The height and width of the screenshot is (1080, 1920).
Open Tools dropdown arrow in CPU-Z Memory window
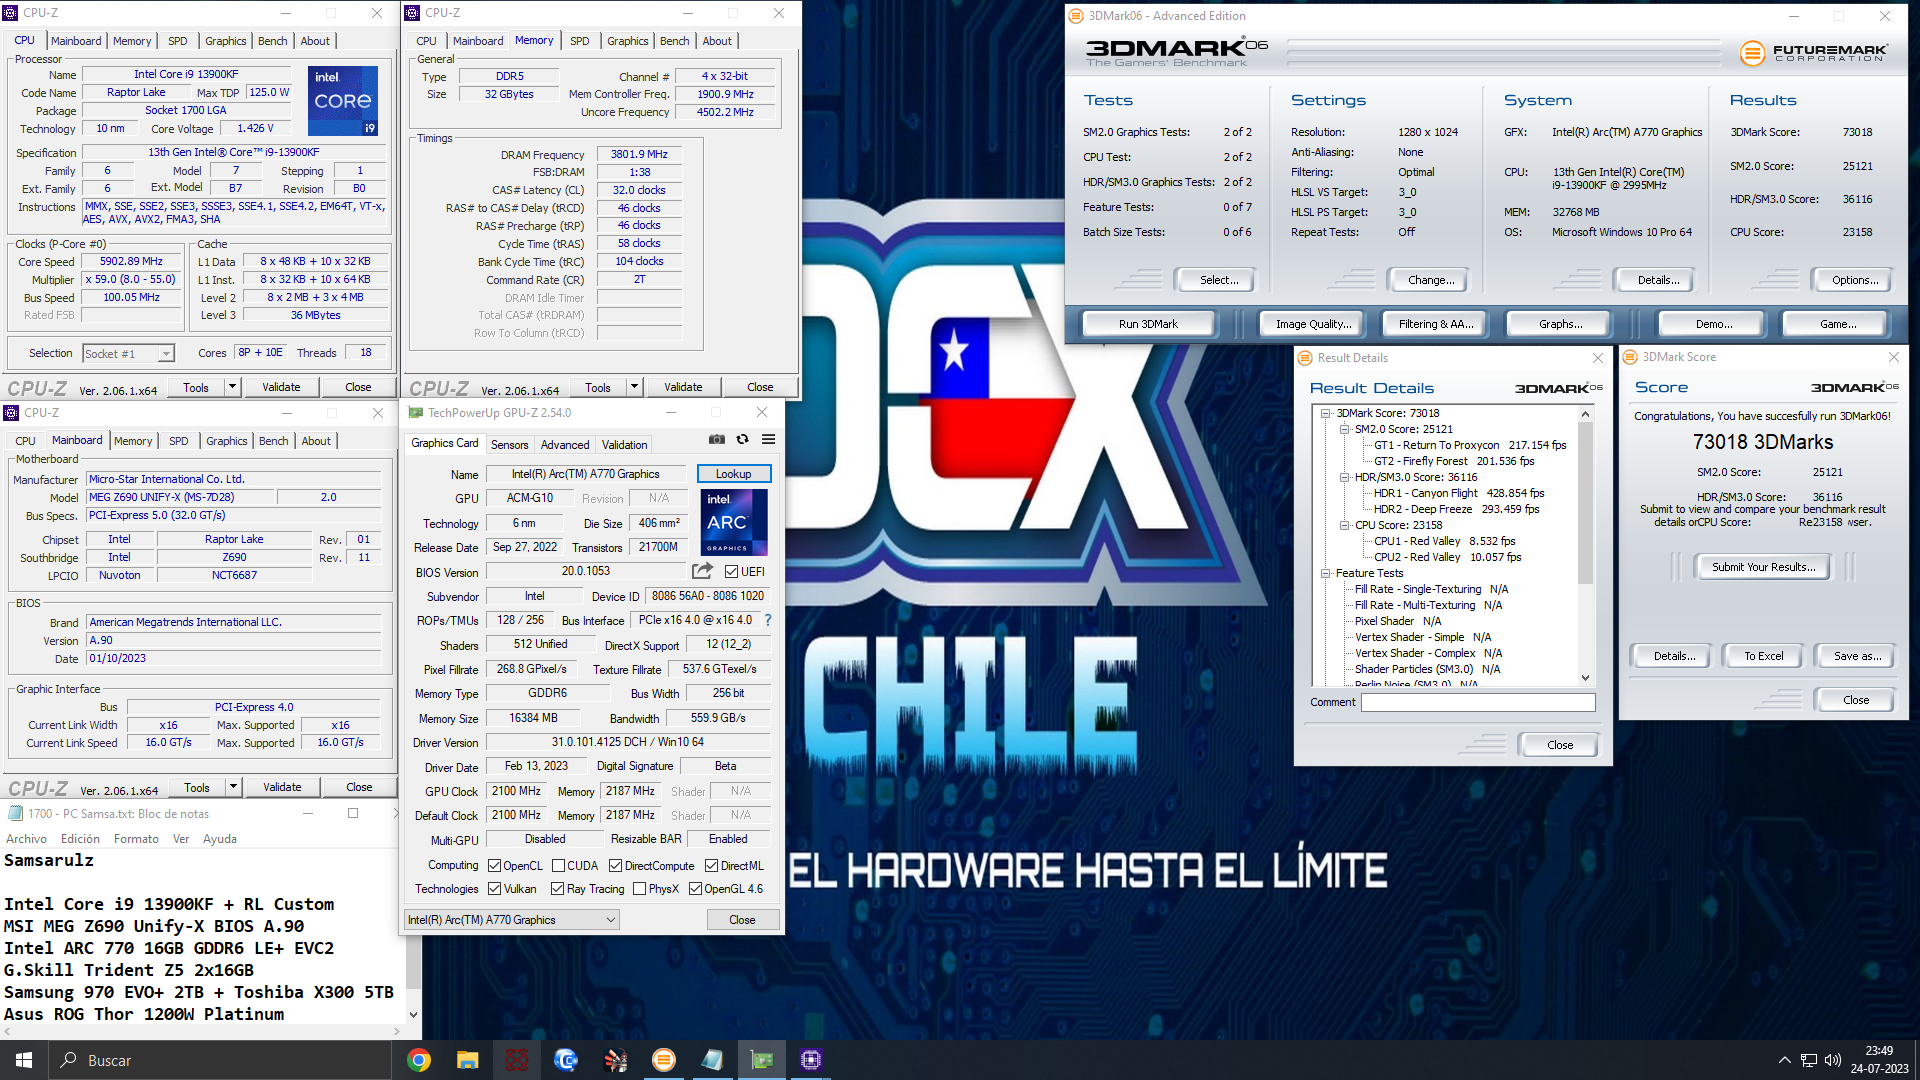point(634,387)
